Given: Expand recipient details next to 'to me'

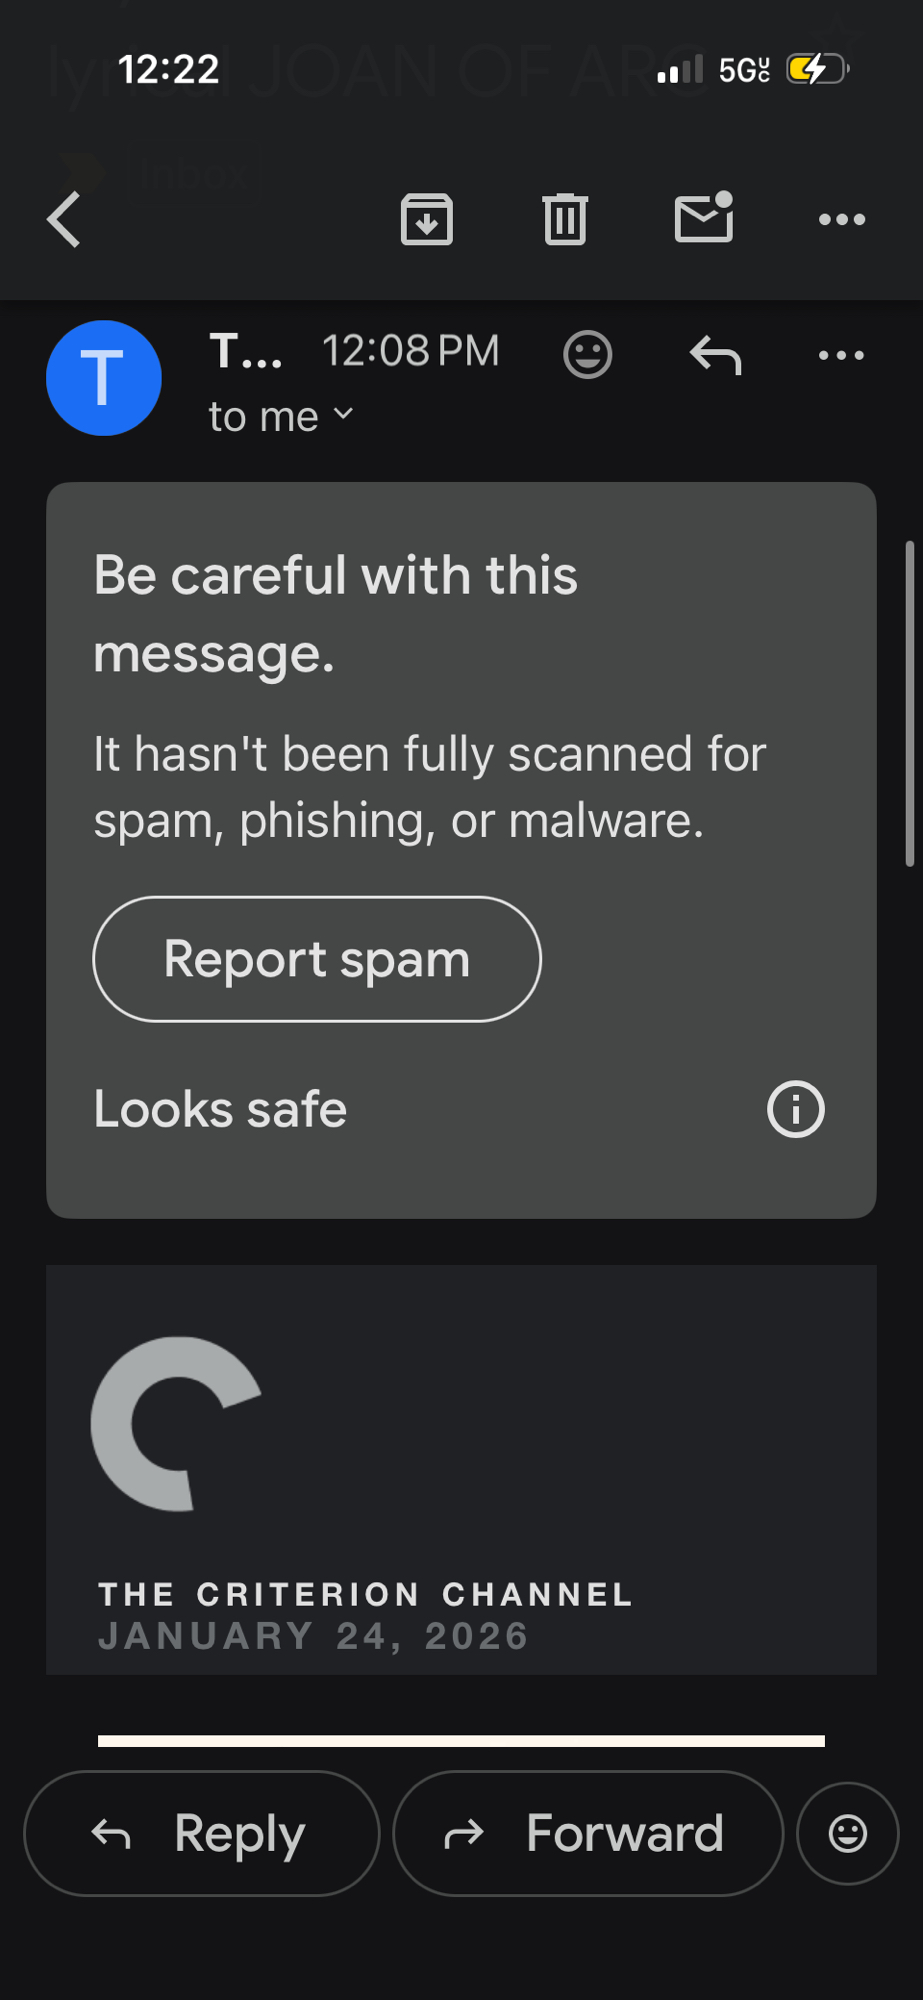Looking at the screenshot, I should pos(343,414).
